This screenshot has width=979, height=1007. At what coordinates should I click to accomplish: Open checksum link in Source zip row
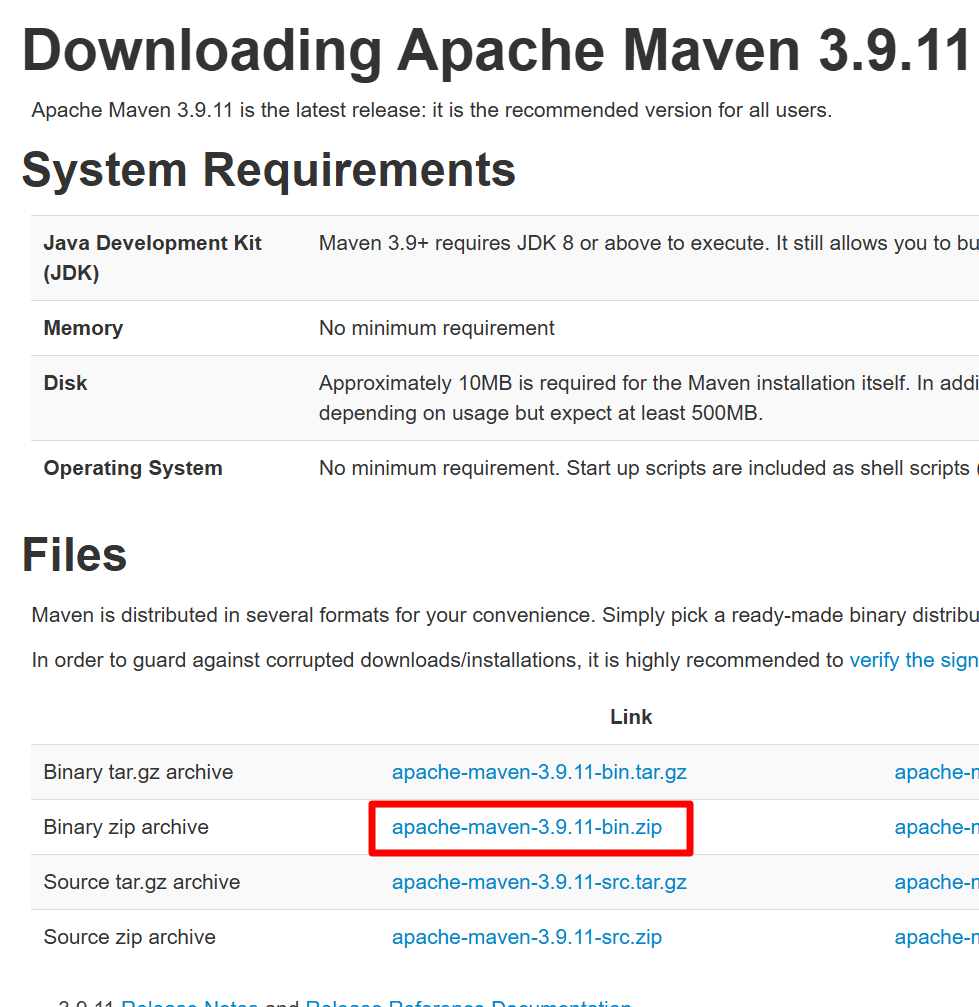point(937,937)
